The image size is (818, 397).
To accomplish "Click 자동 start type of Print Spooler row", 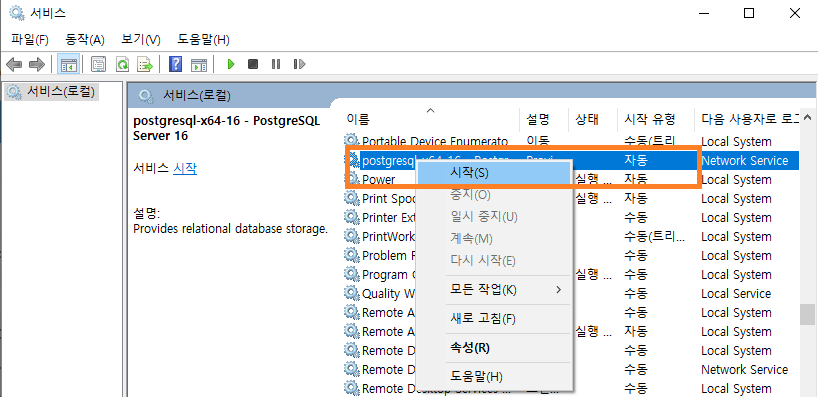I will click(x=636, y=198).
